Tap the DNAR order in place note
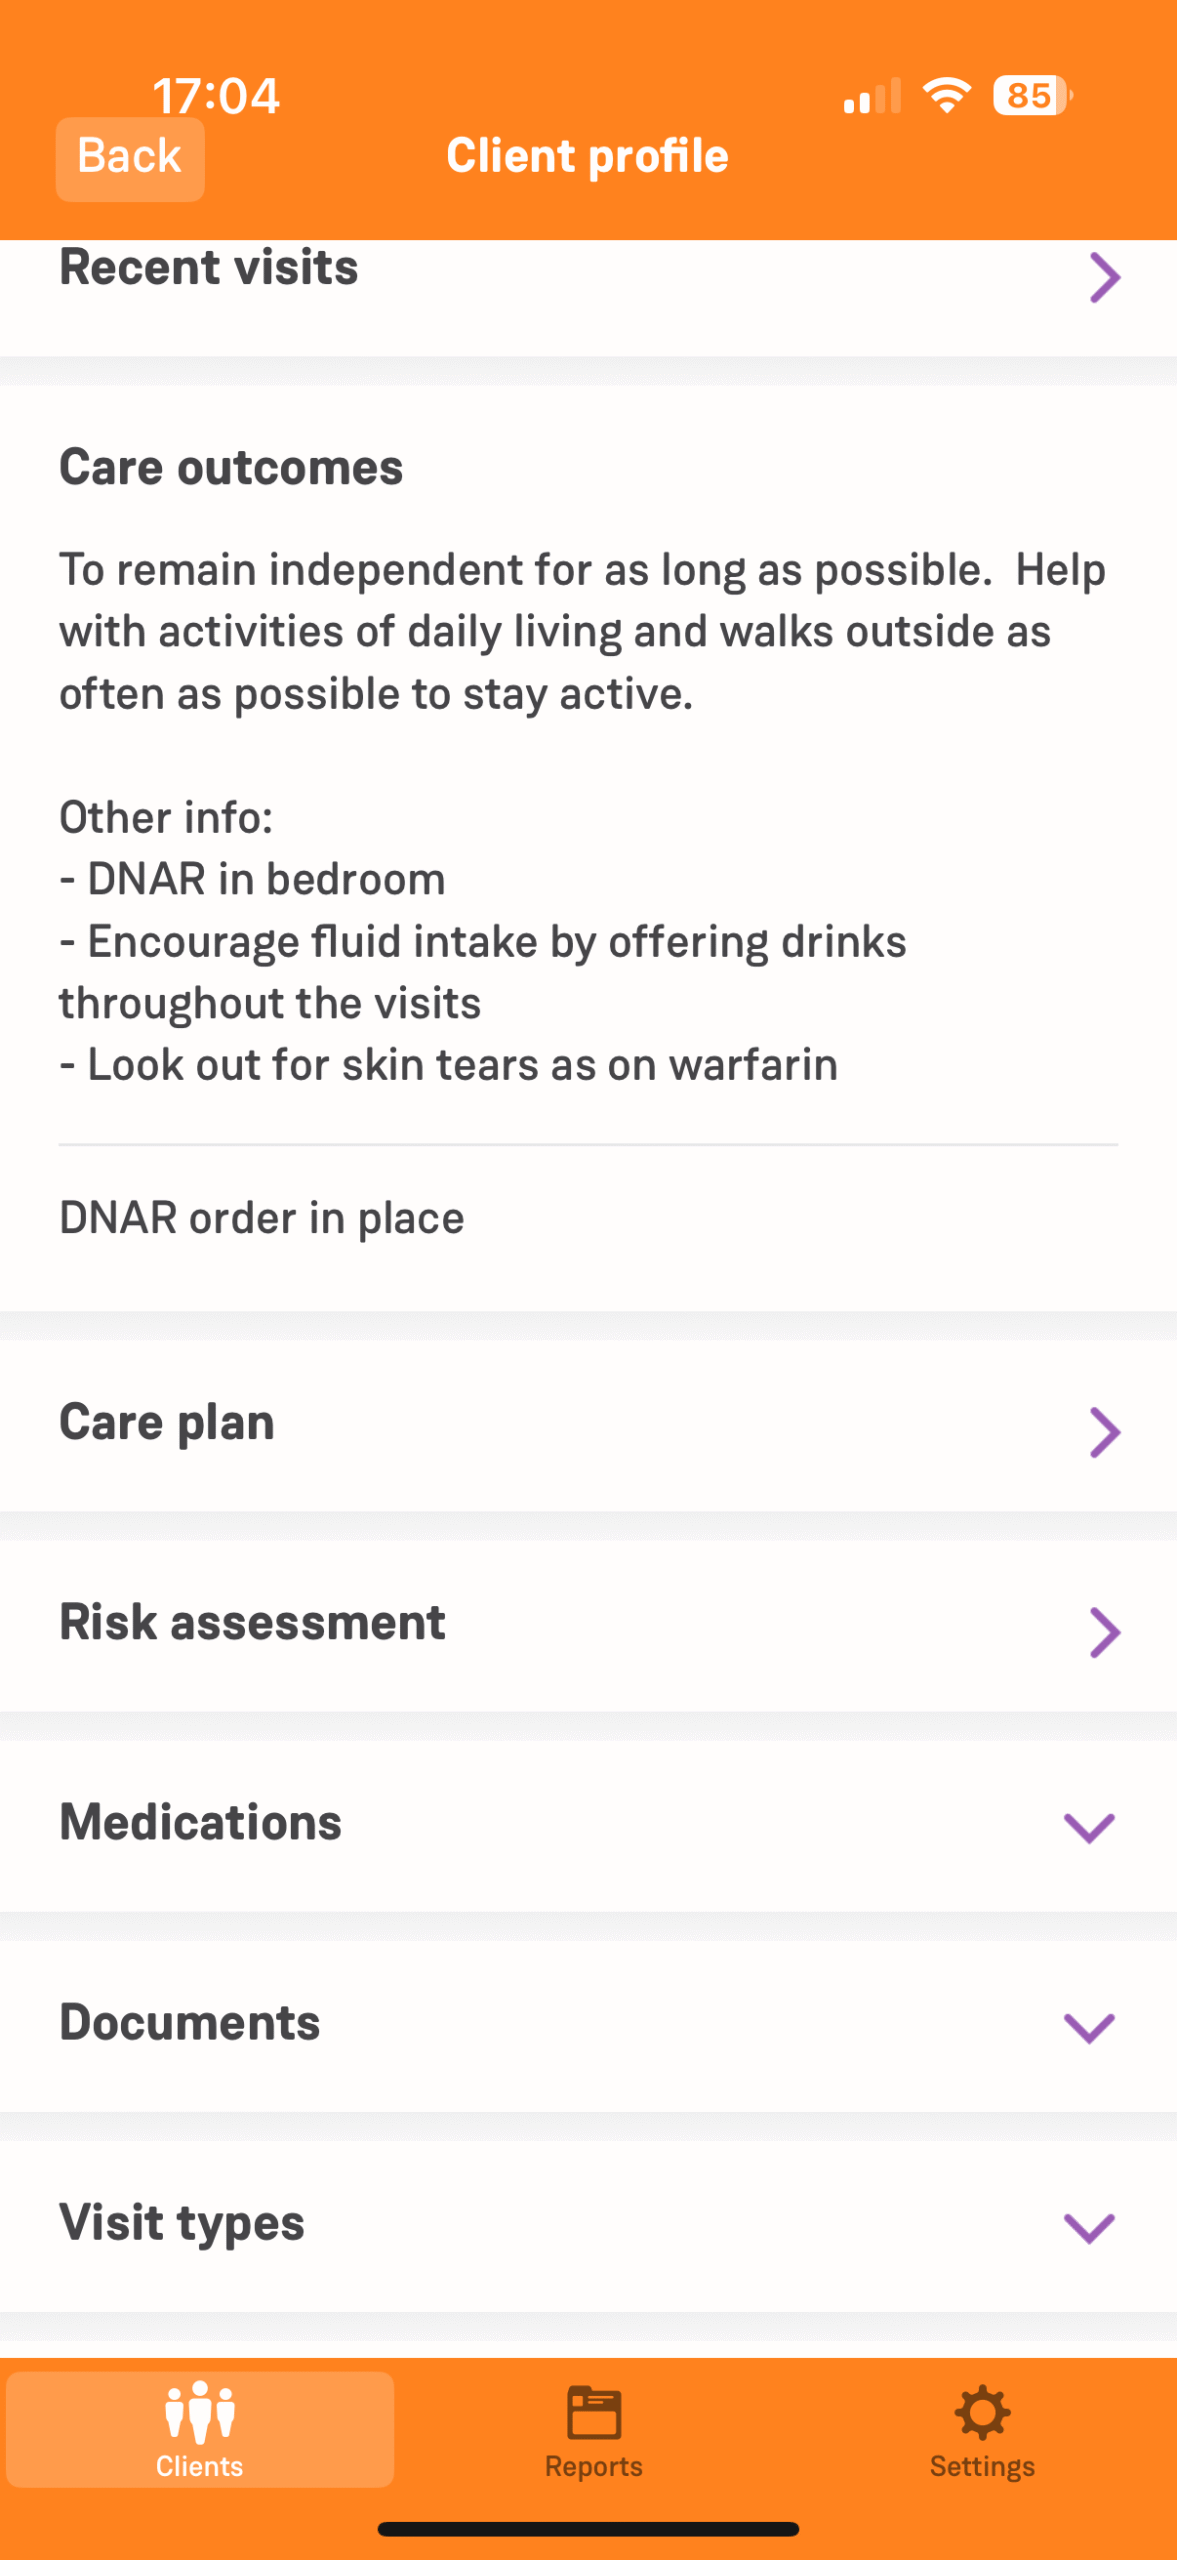1177x2560 pixels. pyautogui.click(x=262, y=1218)
